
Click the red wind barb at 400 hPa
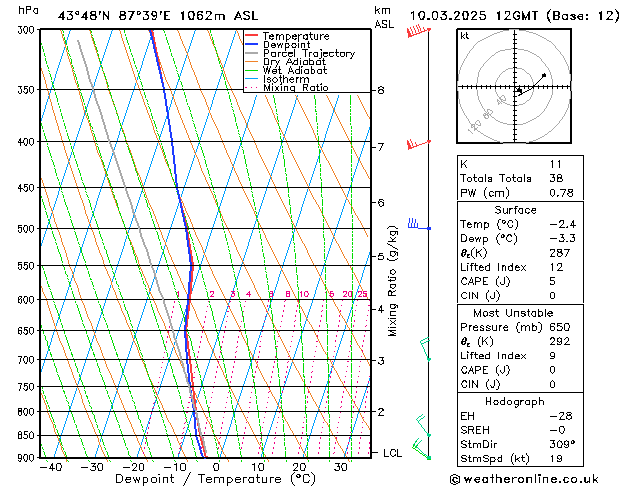[418, 144]
